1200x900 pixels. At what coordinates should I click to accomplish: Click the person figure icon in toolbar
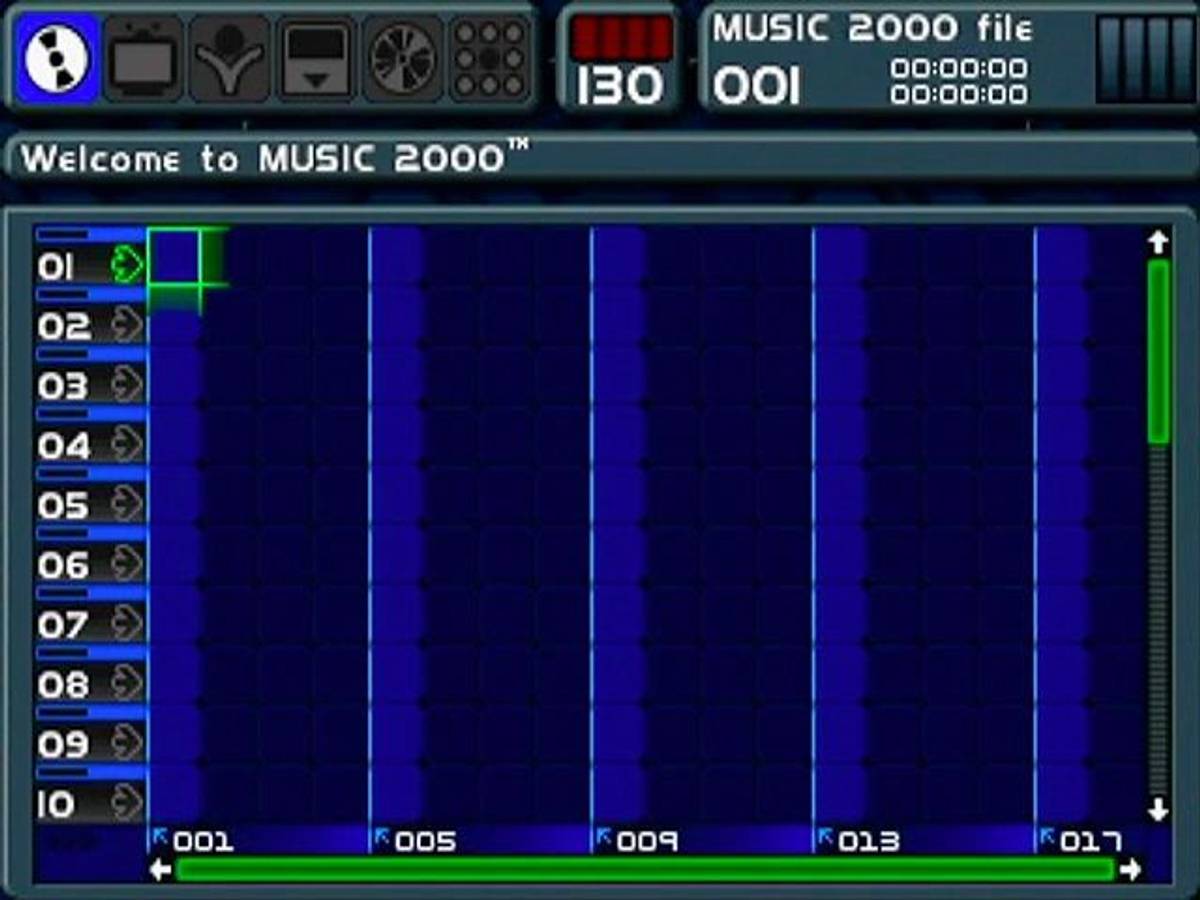[230, 58]
